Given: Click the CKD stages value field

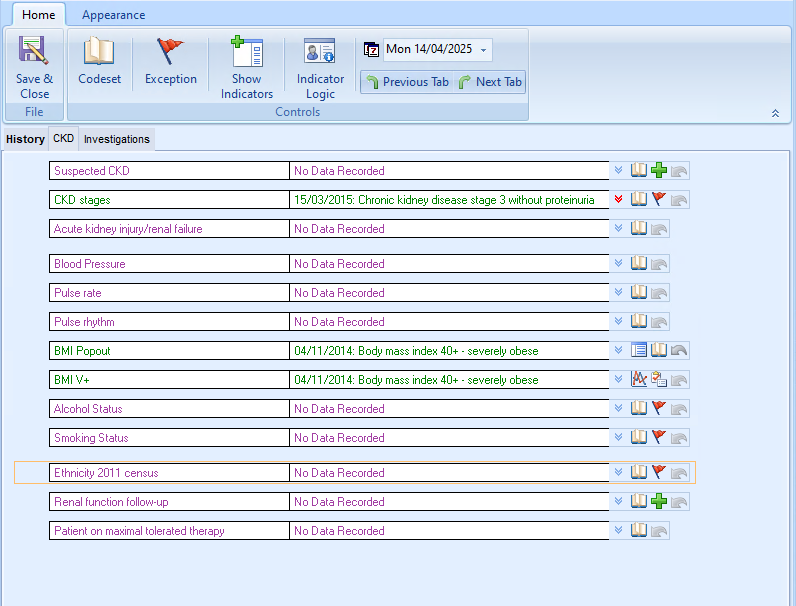Looking at the screenshot, I should click(449, 199).
